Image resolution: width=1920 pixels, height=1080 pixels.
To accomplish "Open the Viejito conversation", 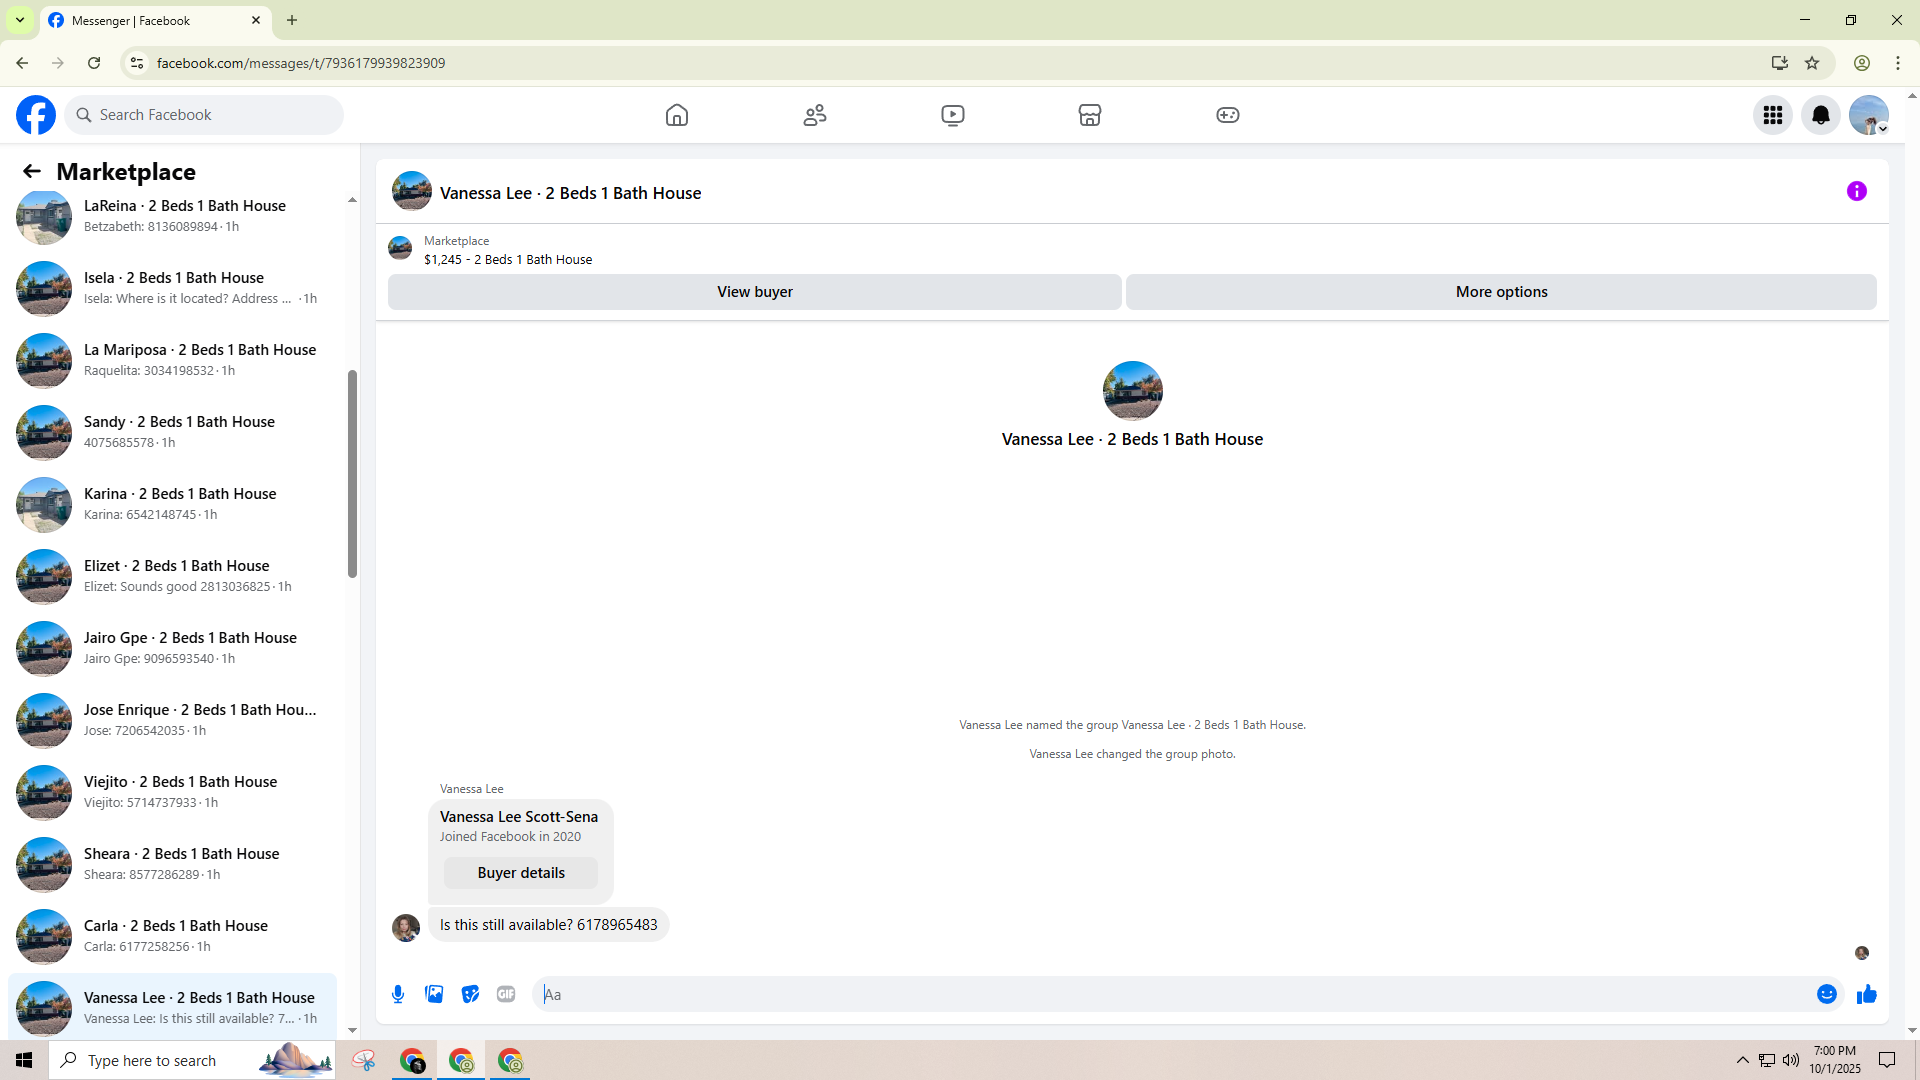I will pos(172,792).
